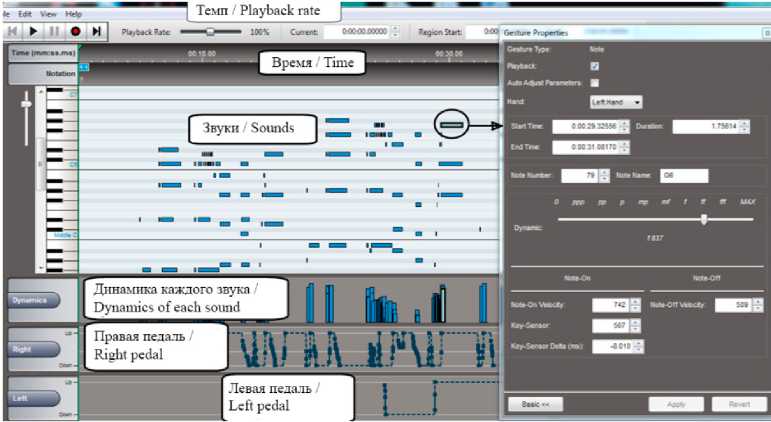Click the highlighted dynamics bar
This screenshot has width=771, height=422.
click(x=443, y=304)
